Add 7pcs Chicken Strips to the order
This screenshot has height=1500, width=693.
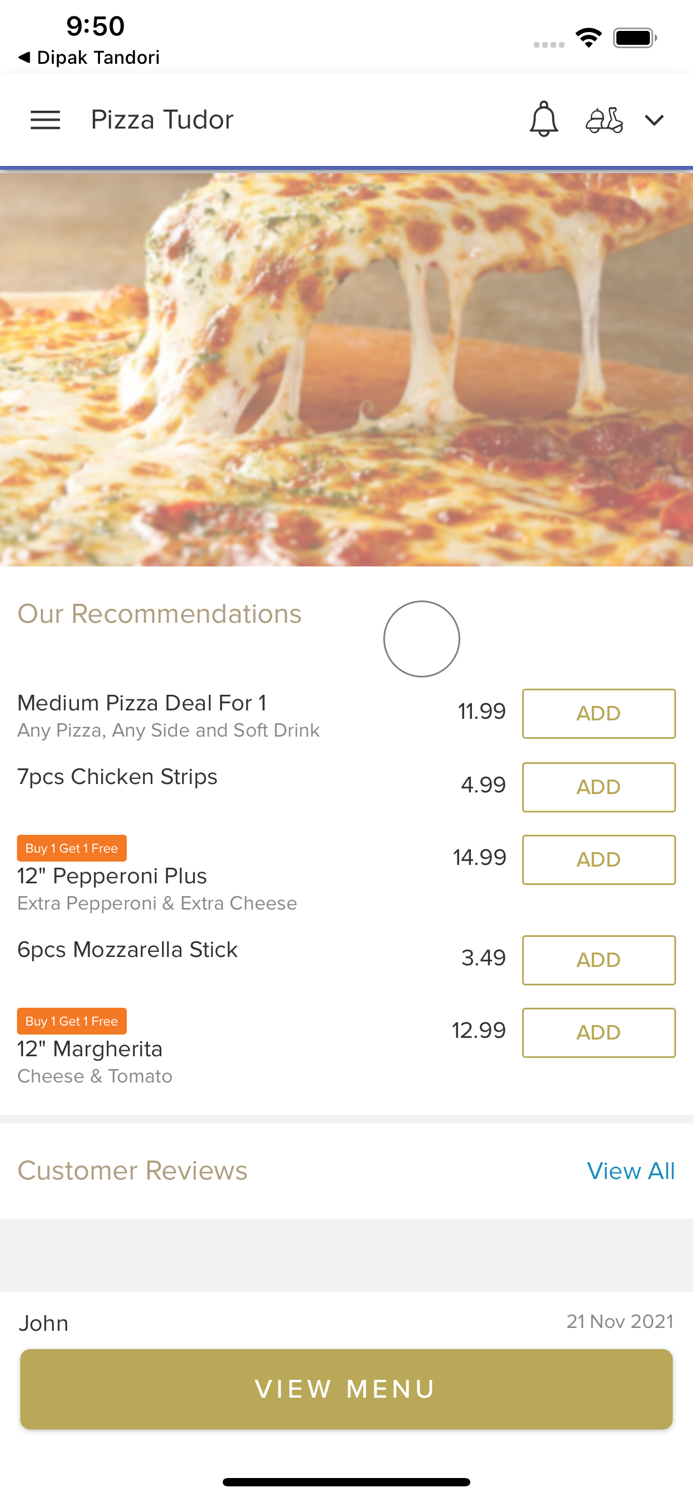pos(598,787)
